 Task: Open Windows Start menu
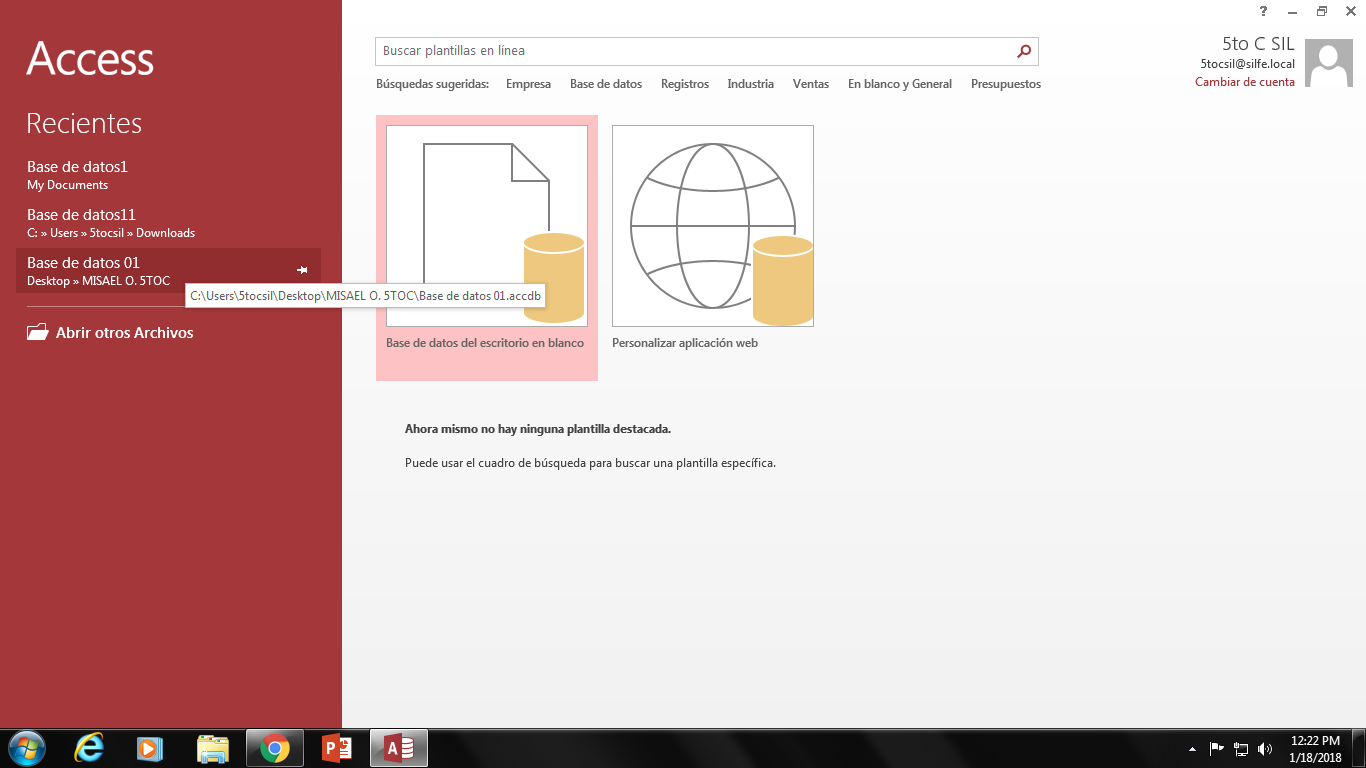tap(26, 748)
